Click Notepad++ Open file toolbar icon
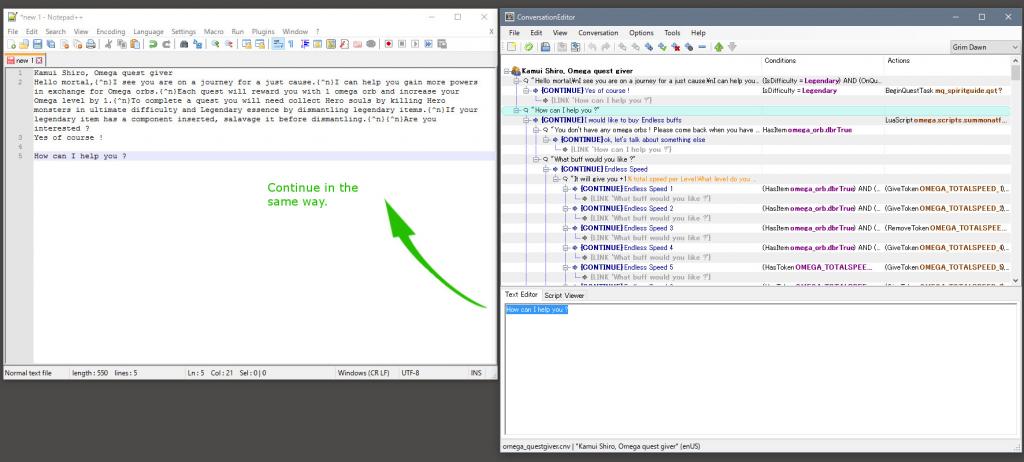Viewport: 1024px width, 462px height. [x=24, y=44]
